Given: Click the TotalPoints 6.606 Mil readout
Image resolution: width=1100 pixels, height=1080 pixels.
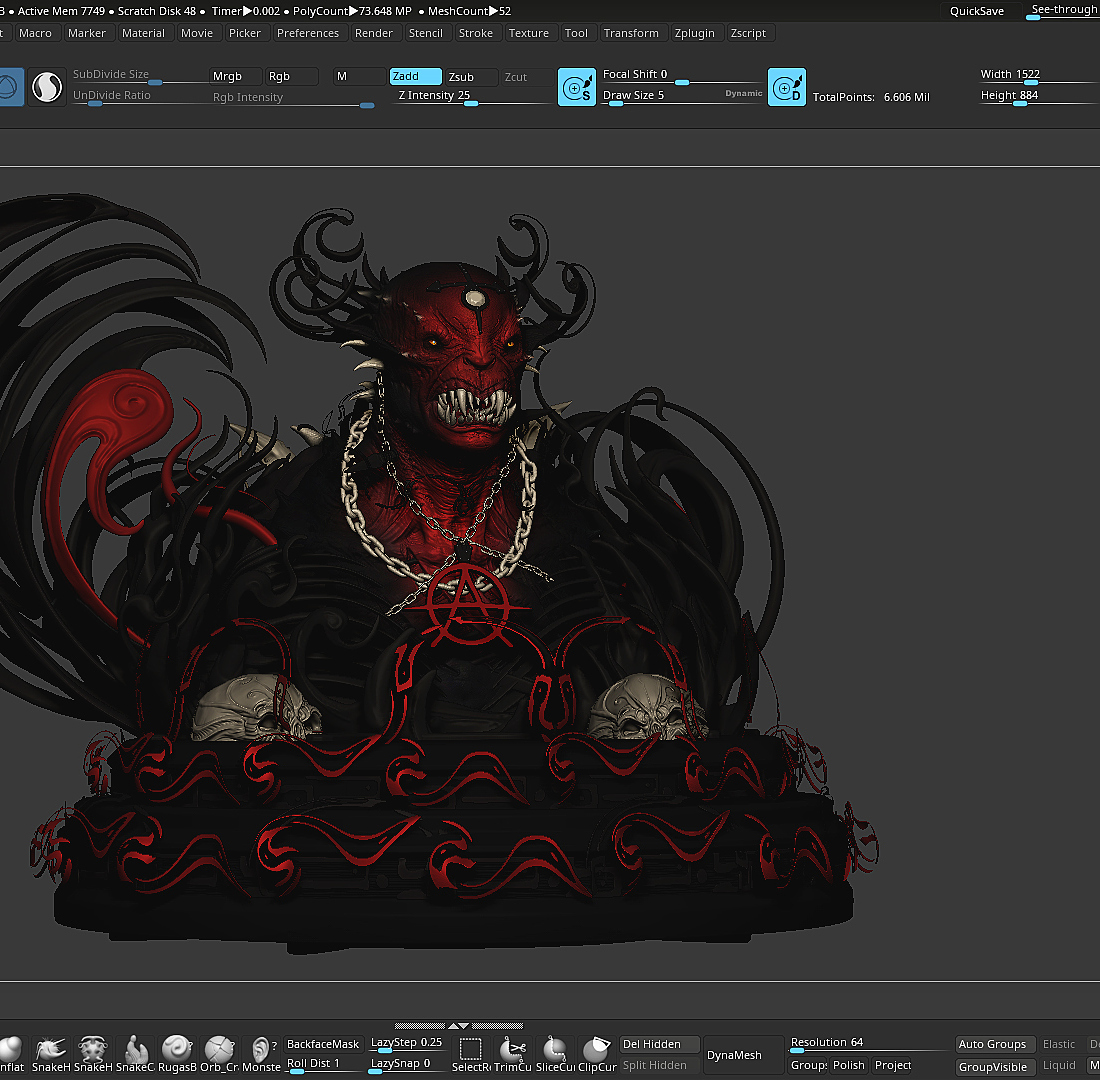Looking at the screenshot, I should click(x=871, y=98).
